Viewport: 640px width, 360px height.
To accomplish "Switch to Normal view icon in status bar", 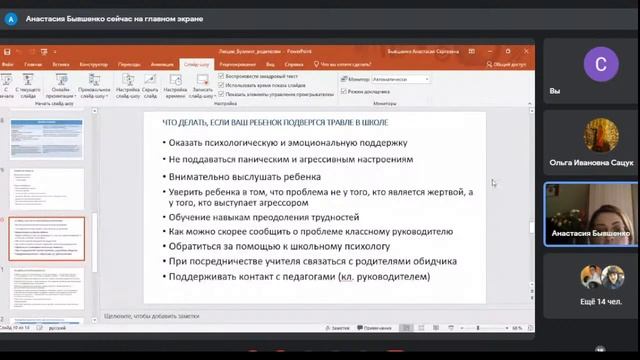I will point(406,328).
